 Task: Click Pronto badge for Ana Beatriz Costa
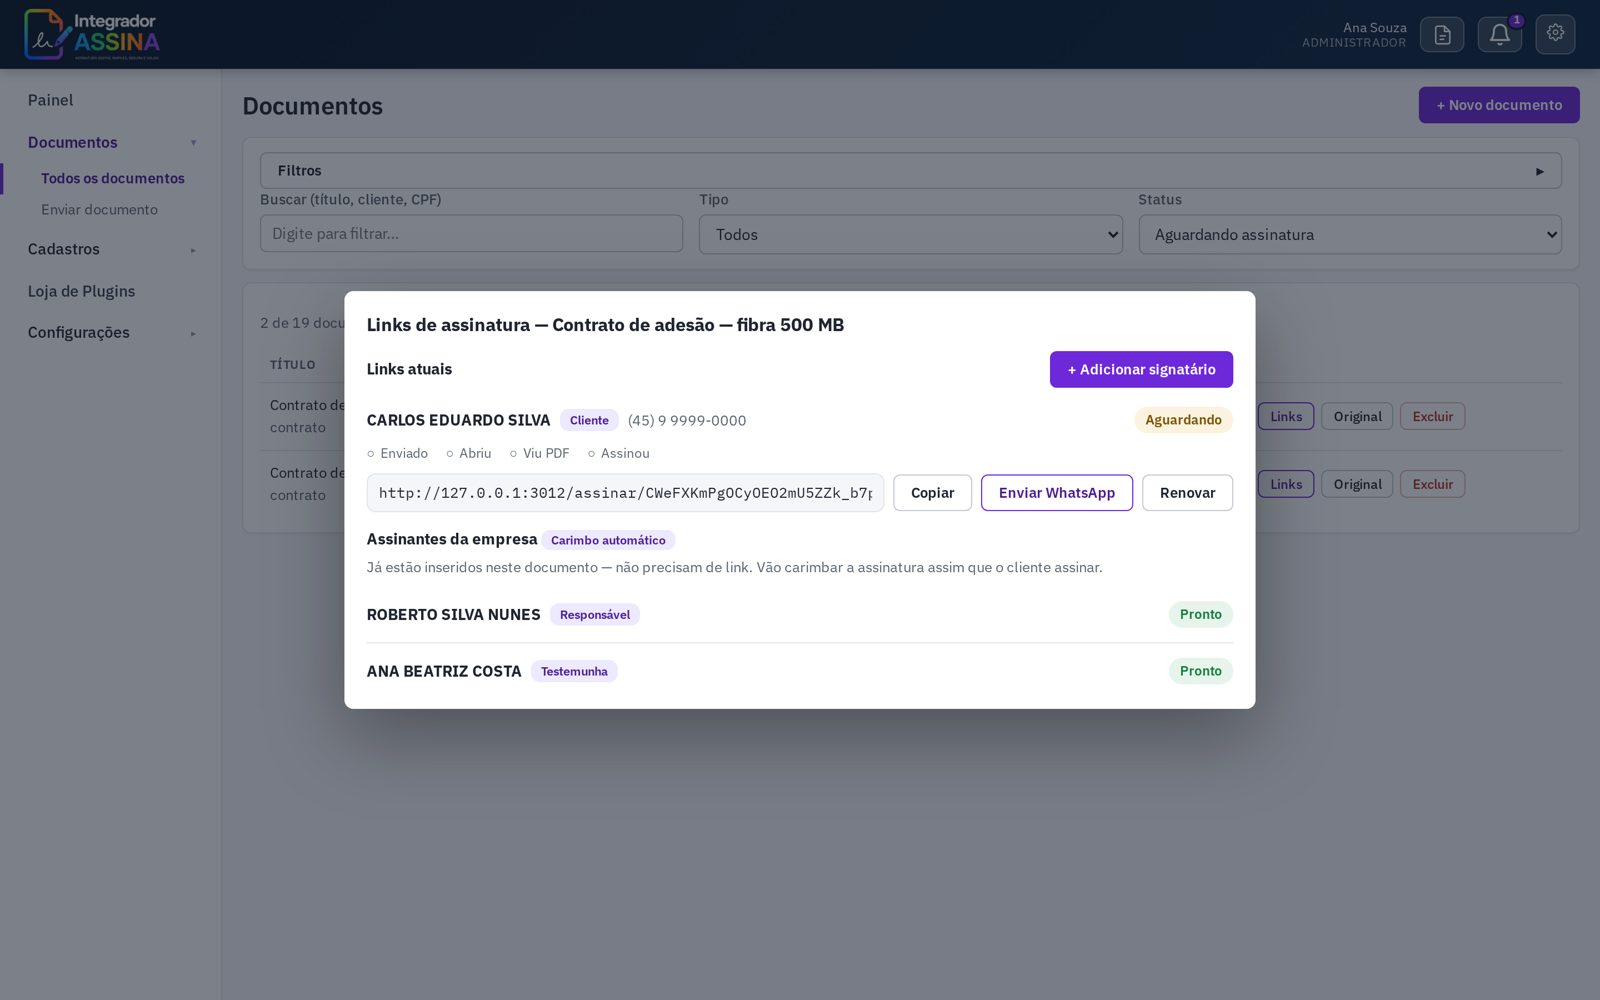pos(1200,671)
